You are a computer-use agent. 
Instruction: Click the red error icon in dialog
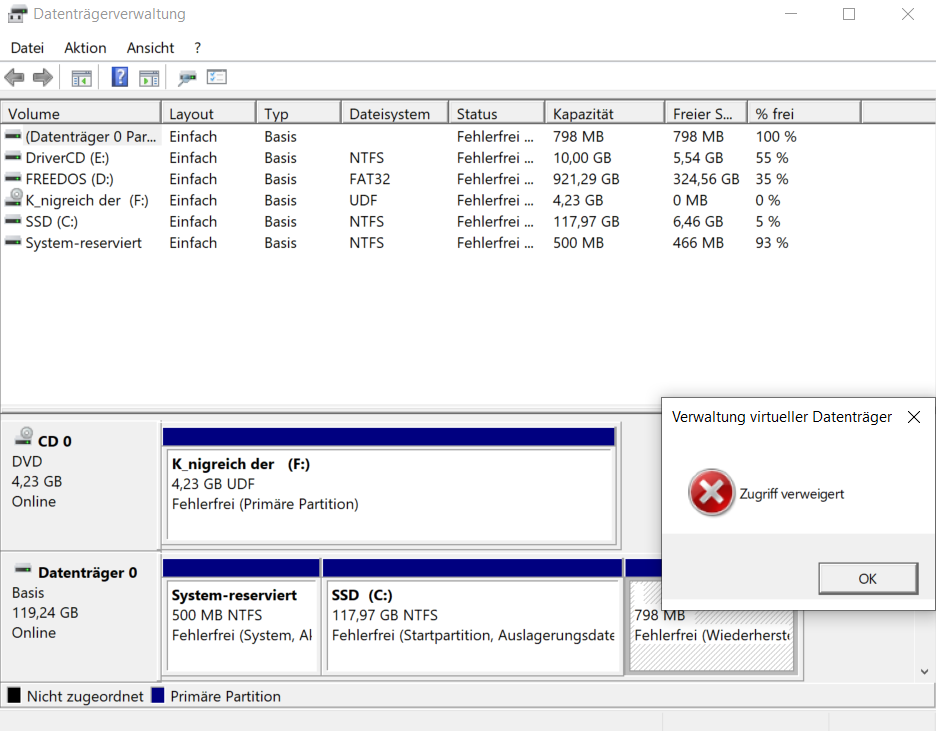[x=711, y=493]
